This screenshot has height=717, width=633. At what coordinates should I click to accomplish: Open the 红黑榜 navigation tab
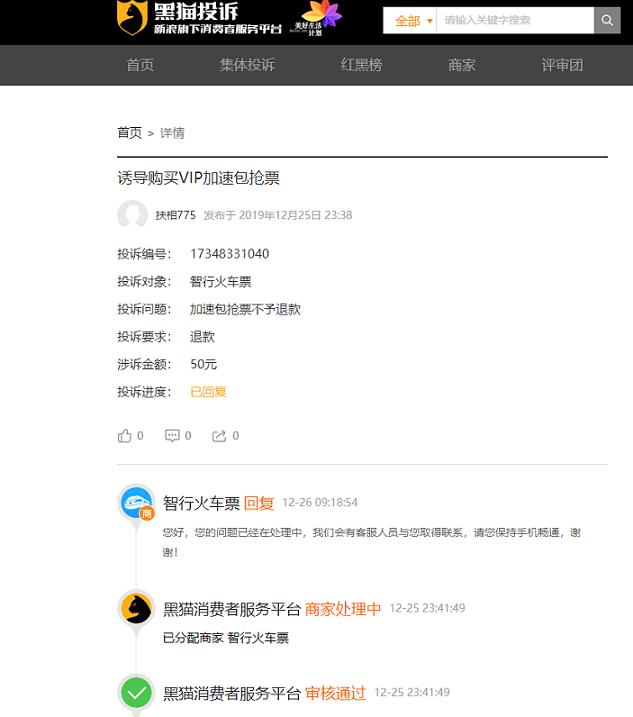361,65
